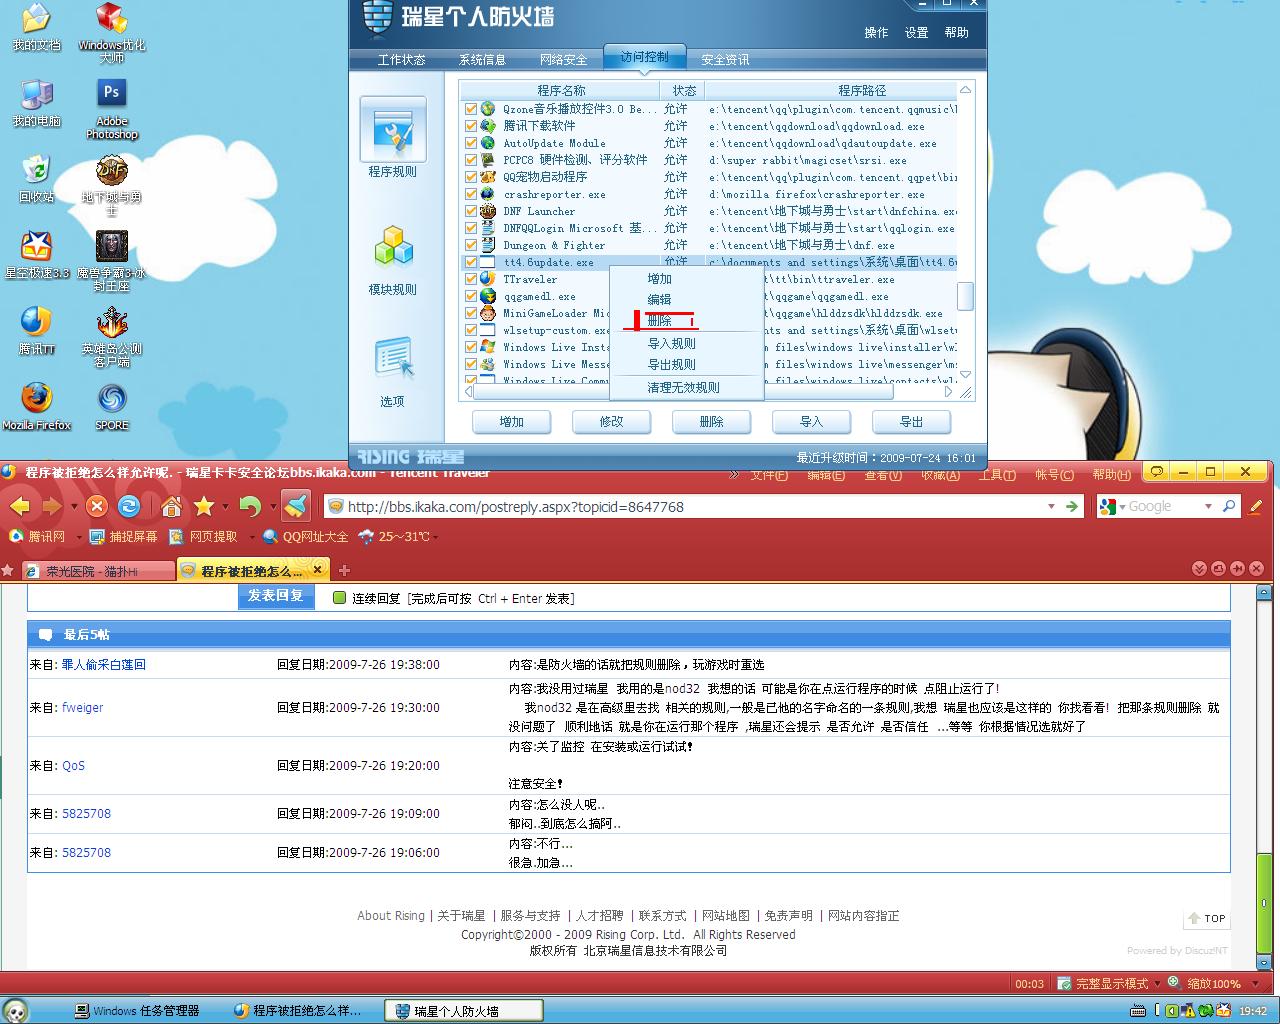Refresh the page in Tencent Traveler

point(129,506)
